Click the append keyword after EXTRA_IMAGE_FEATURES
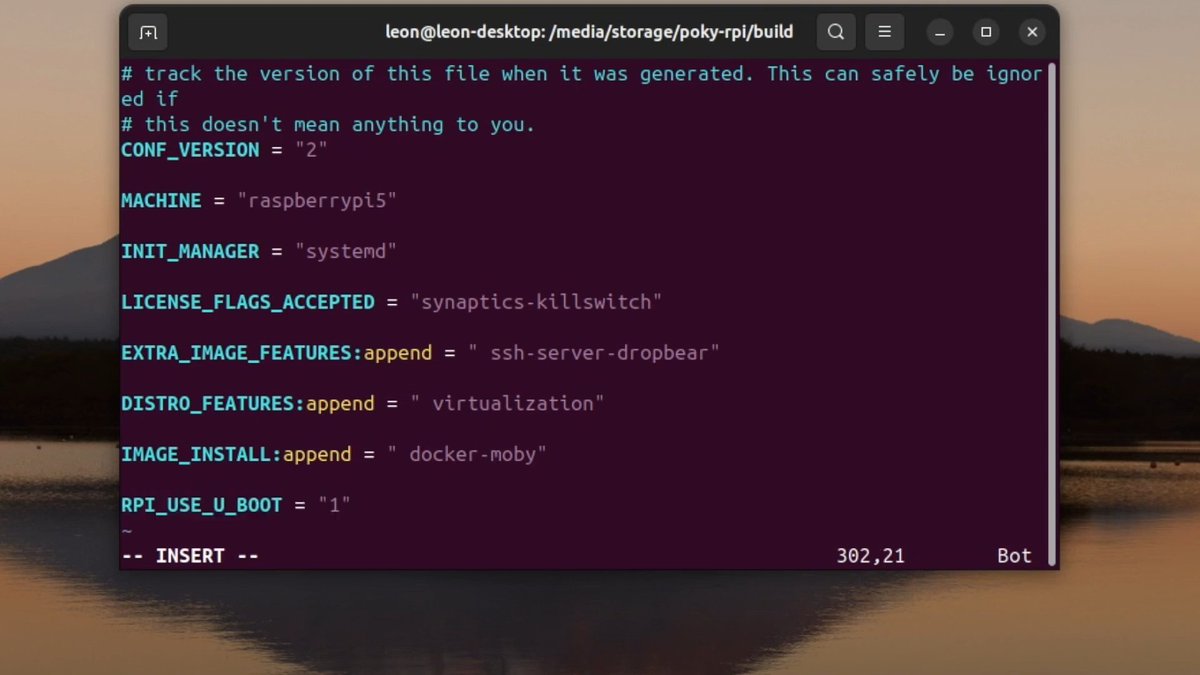1200x675 pixels. (x=398, y=353)
